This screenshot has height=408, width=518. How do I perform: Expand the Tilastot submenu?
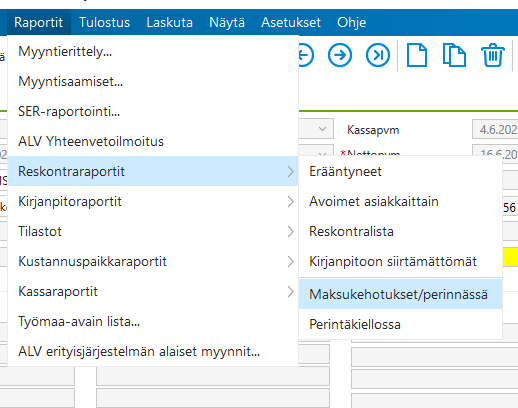(153, 231)
